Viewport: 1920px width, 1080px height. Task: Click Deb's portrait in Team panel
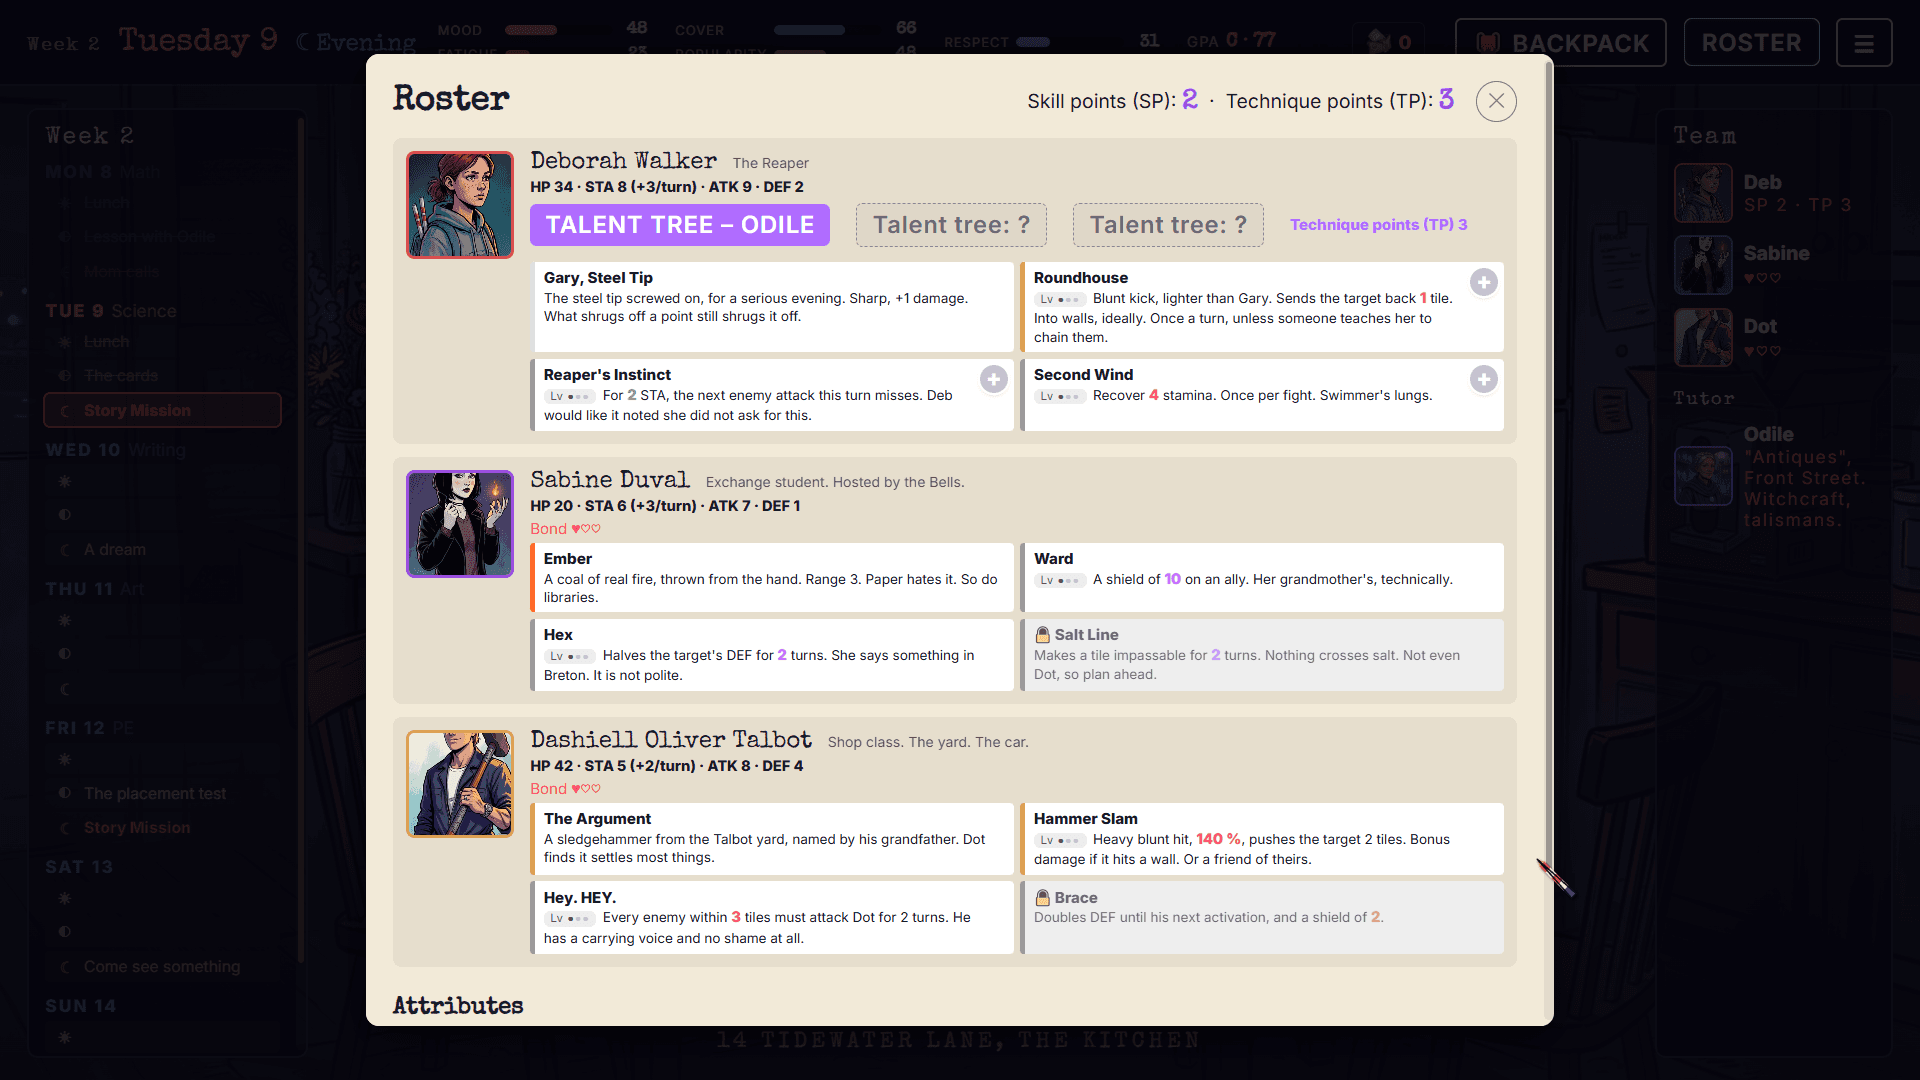[x=1703, y=193]
